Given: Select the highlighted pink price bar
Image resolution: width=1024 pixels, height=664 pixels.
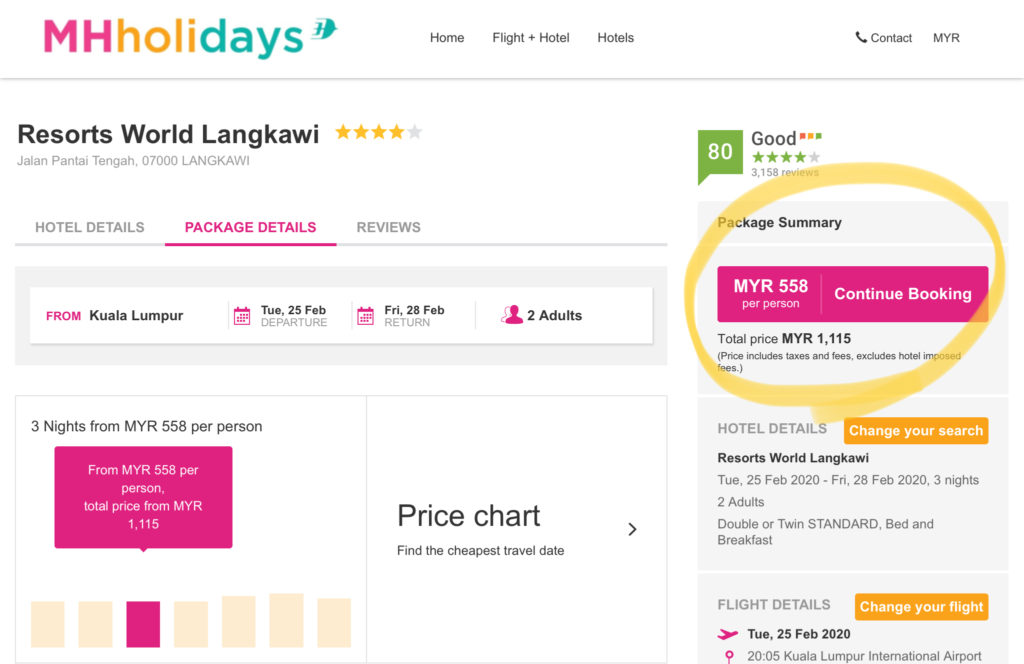Looking at the screenshot, I should pyautogui.click(x=143, y=624).
